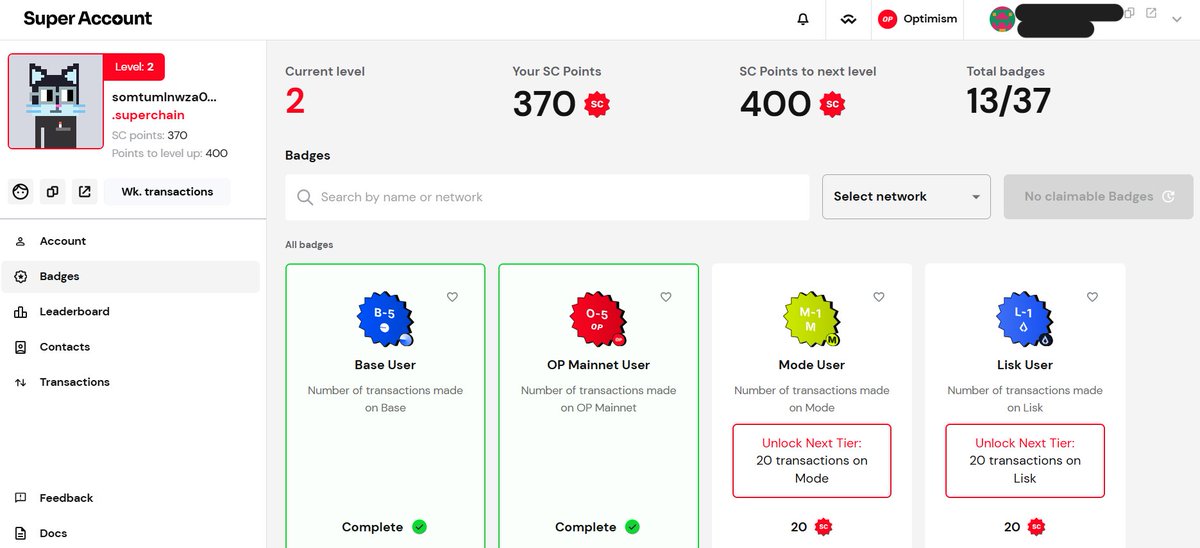Screen dimensions: 1200x548
Task: Click the Leaderboard chart icon in sidebar
Action: 20,312
